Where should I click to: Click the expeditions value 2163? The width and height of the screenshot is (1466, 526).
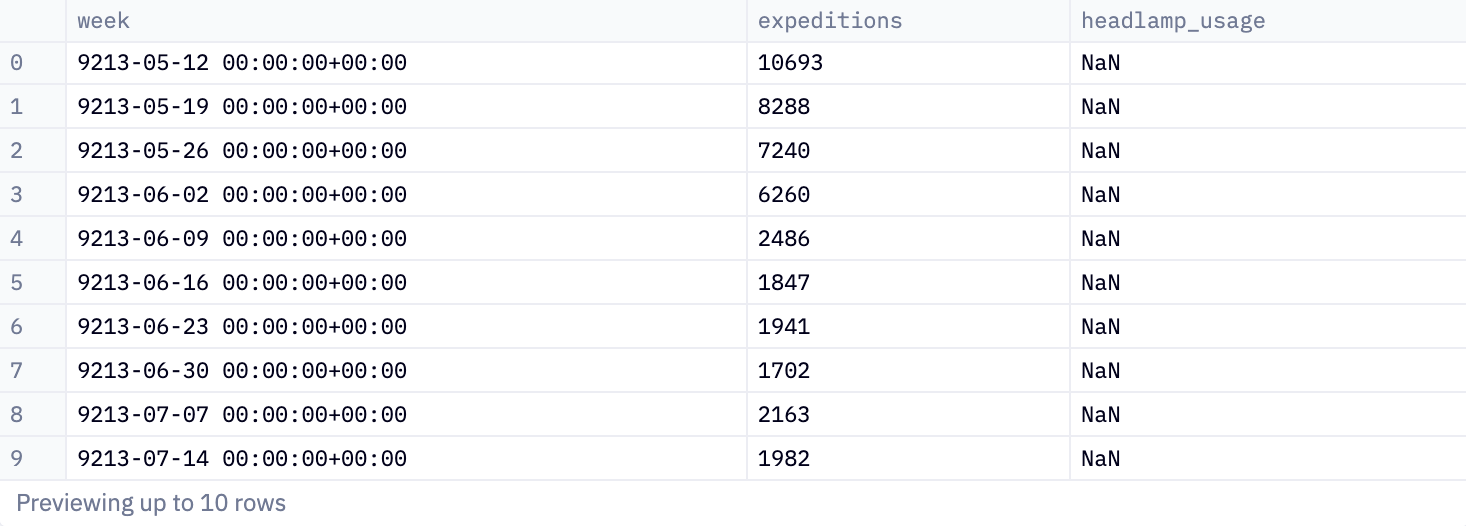click(784, 415)
